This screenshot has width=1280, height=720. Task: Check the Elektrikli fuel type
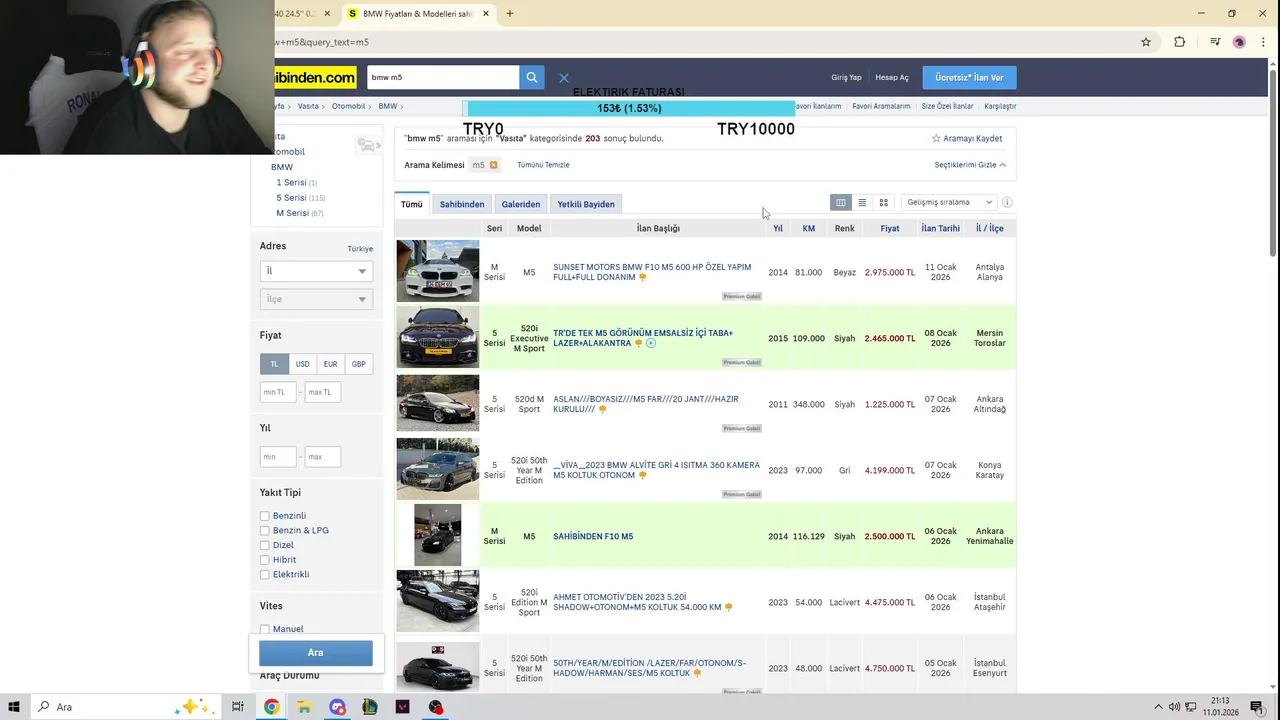pos(265,575)
